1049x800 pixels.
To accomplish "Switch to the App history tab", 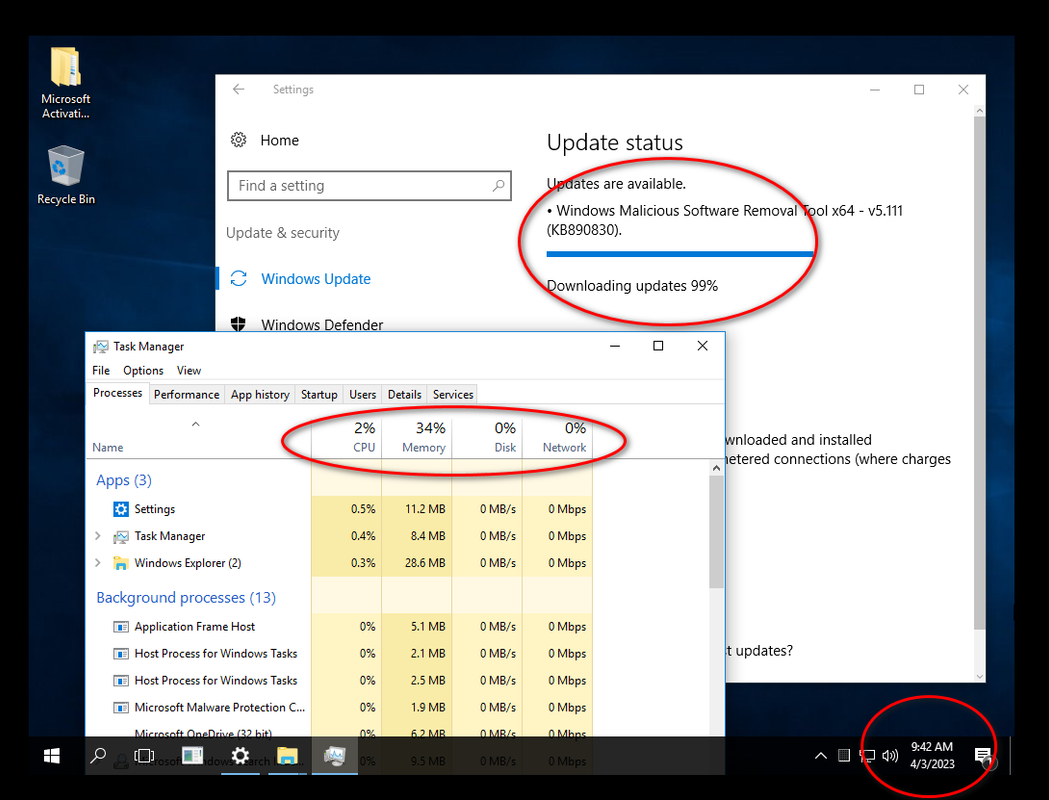I will [260, 395].
